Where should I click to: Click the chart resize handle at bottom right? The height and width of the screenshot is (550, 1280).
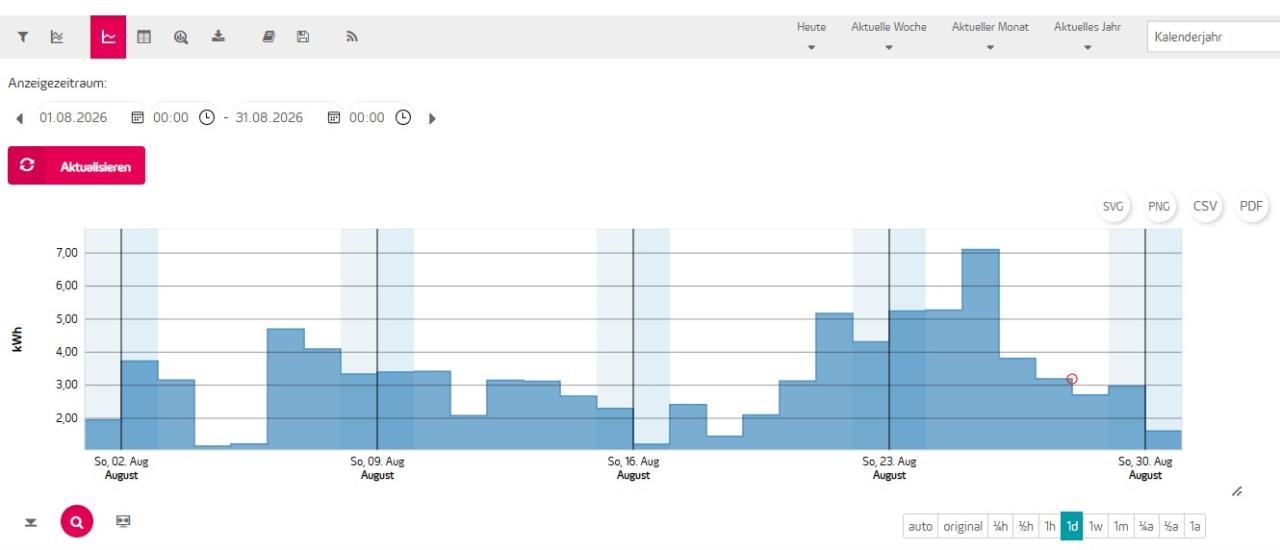tap(1237, 491)
